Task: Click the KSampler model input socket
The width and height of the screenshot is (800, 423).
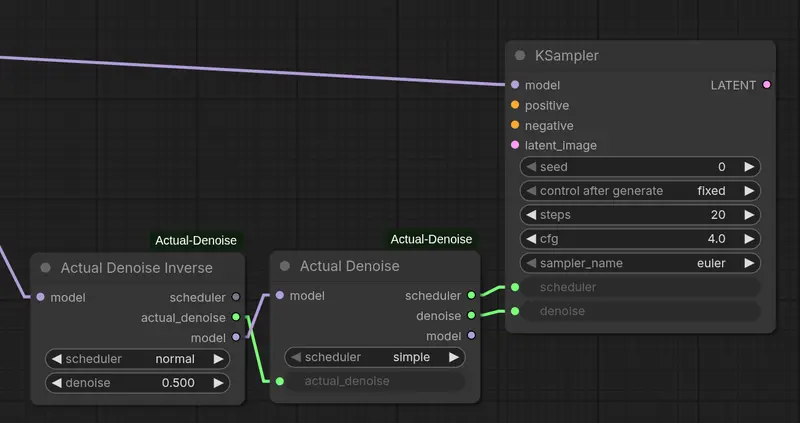Action: [x=515, y=85]
